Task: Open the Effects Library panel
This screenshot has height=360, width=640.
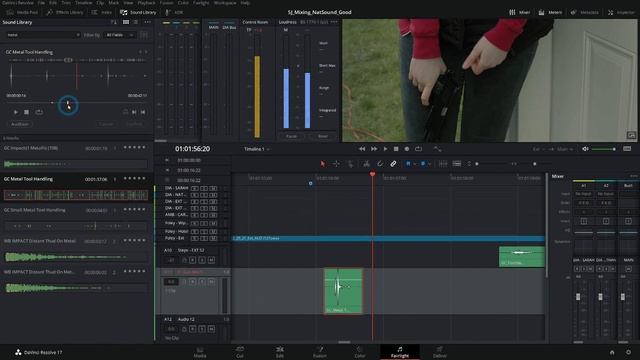Action: 65,12
